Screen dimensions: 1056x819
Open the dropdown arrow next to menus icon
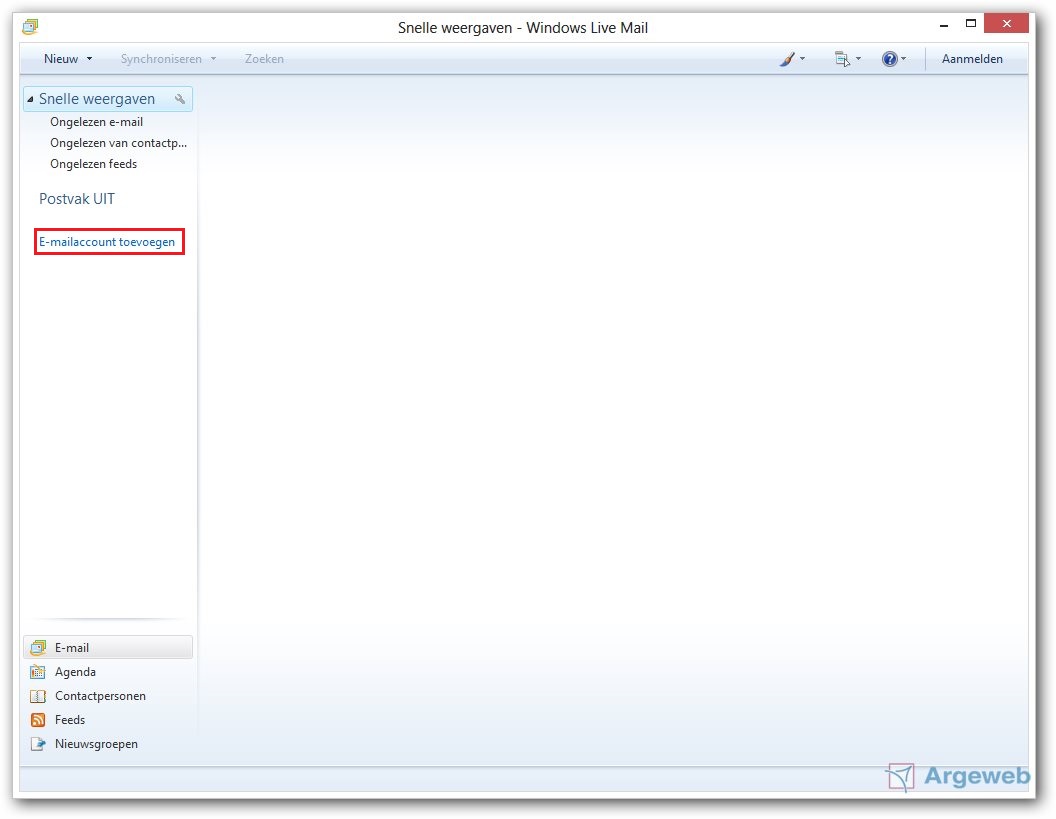(858, 59)
